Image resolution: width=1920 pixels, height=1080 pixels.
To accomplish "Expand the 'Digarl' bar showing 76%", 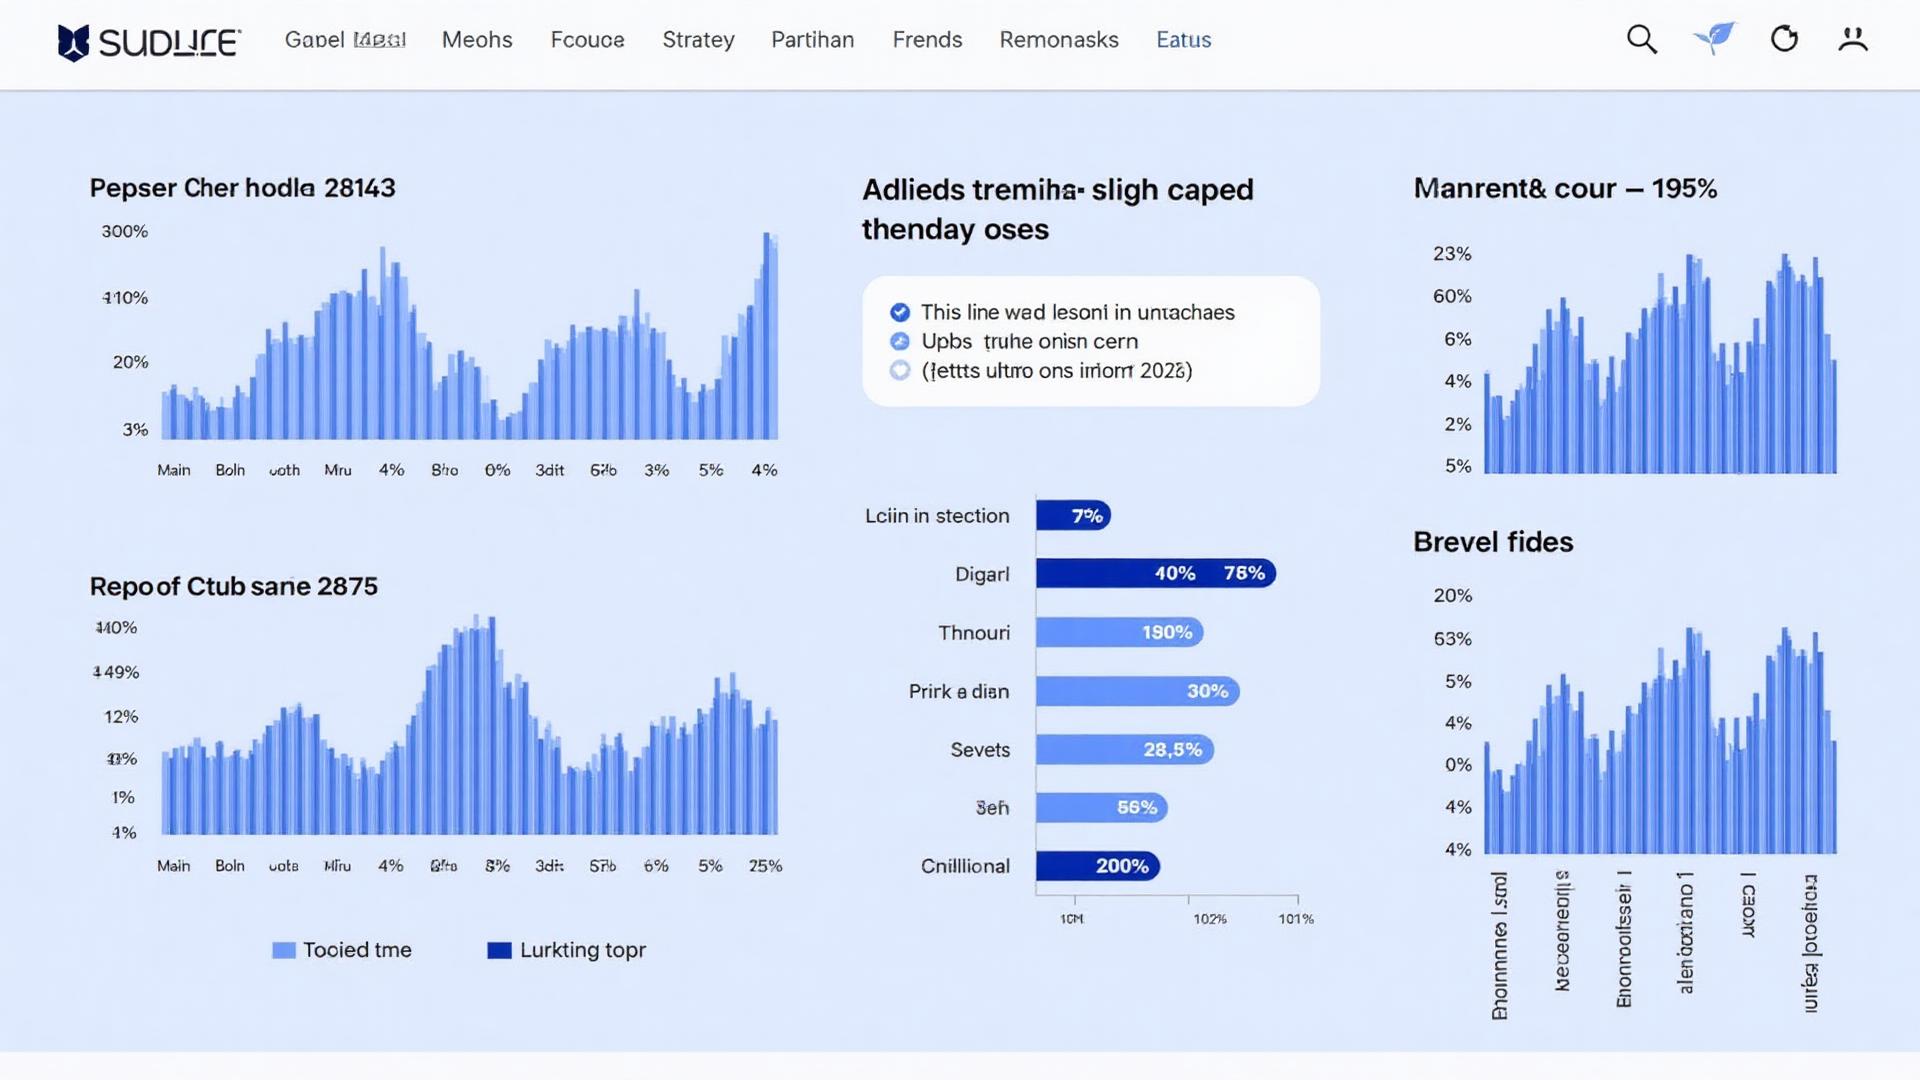I will [1155, 573].
